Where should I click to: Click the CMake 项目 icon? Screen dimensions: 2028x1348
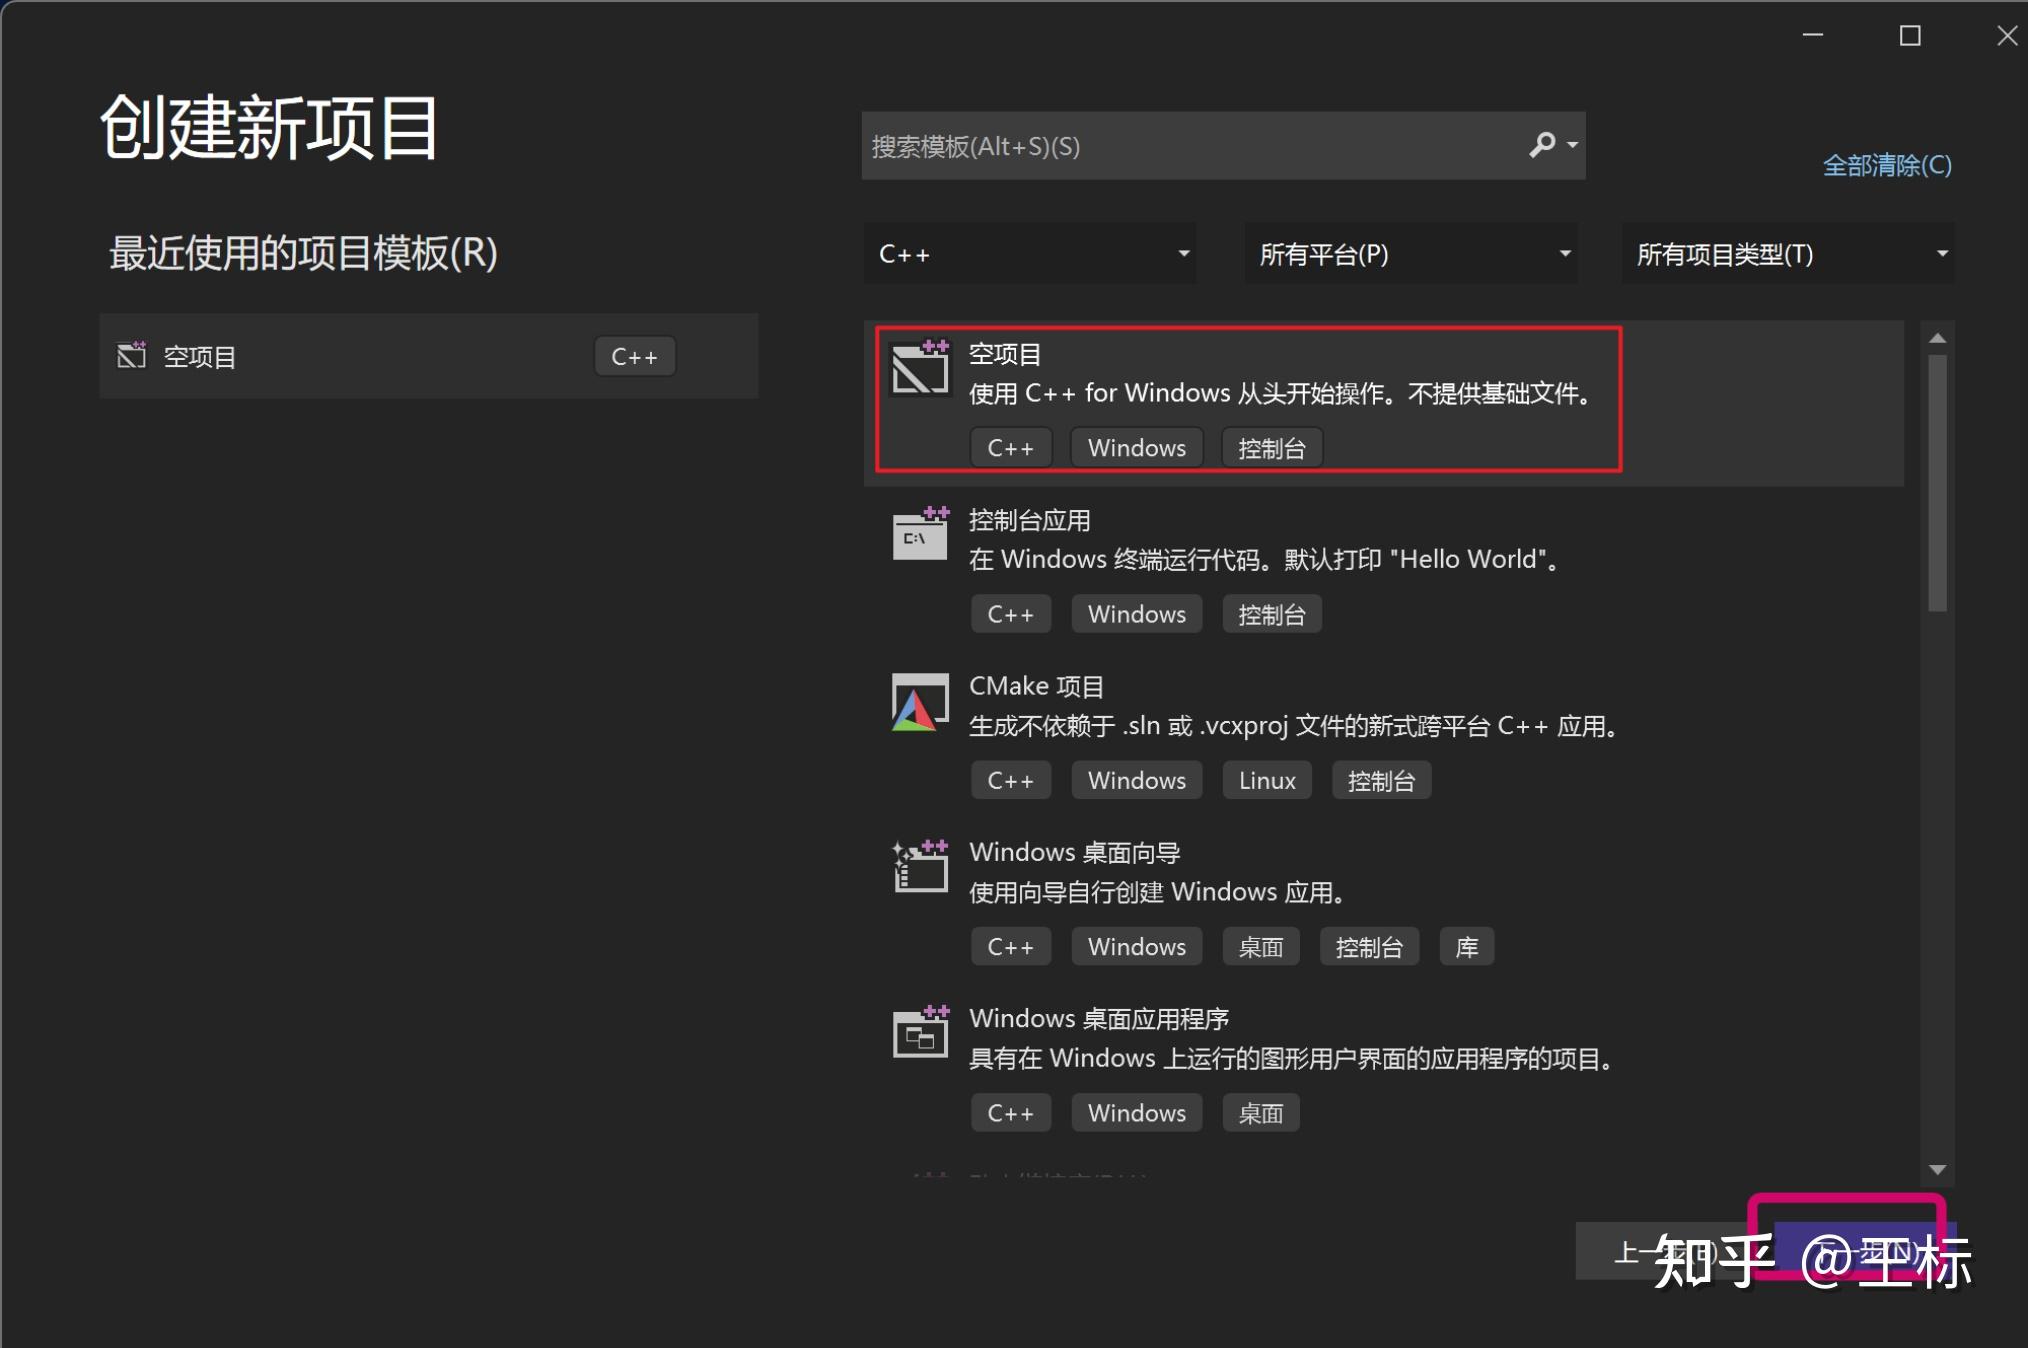click(x=919, y=701)
